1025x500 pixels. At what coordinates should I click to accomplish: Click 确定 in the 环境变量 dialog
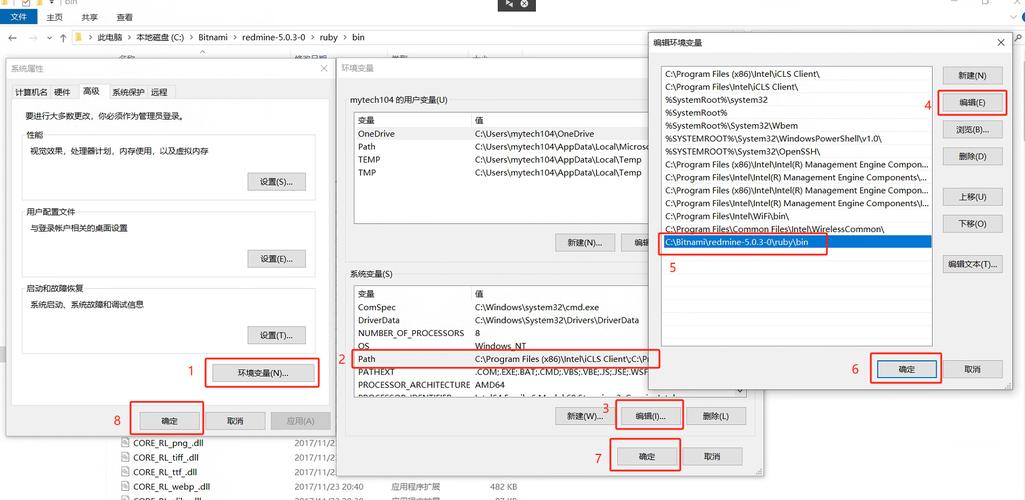click(x=647, y=456)
